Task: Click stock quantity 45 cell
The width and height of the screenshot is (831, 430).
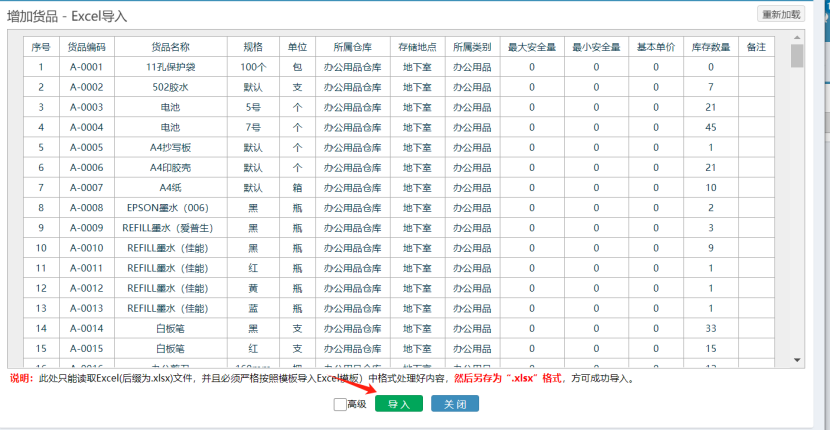Action: (x=711, y=128)
